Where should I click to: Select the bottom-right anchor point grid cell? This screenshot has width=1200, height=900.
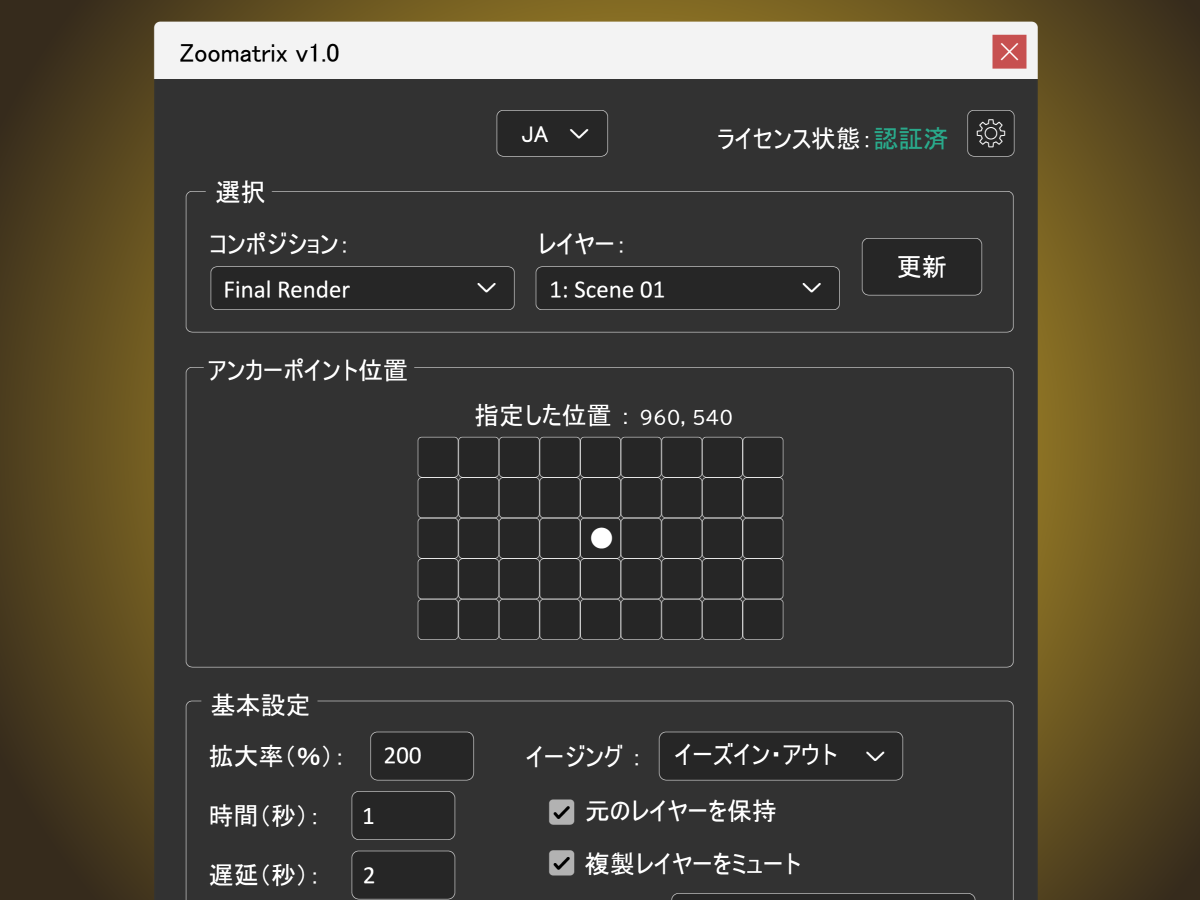coord(763,619)
